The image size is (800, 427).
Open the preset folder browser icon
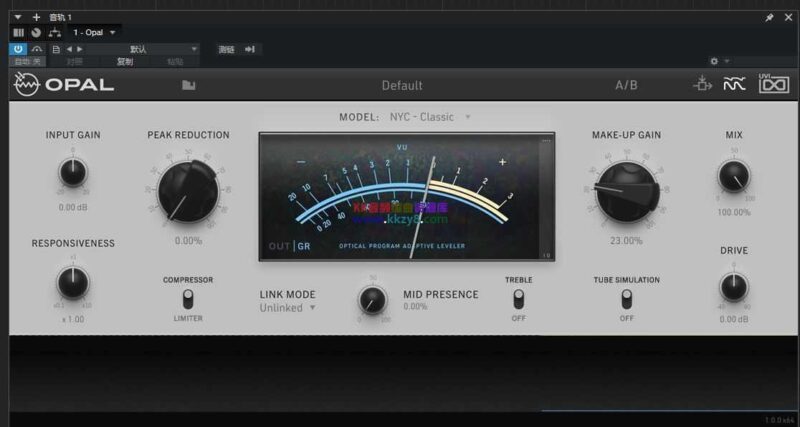tap(189, 85)
